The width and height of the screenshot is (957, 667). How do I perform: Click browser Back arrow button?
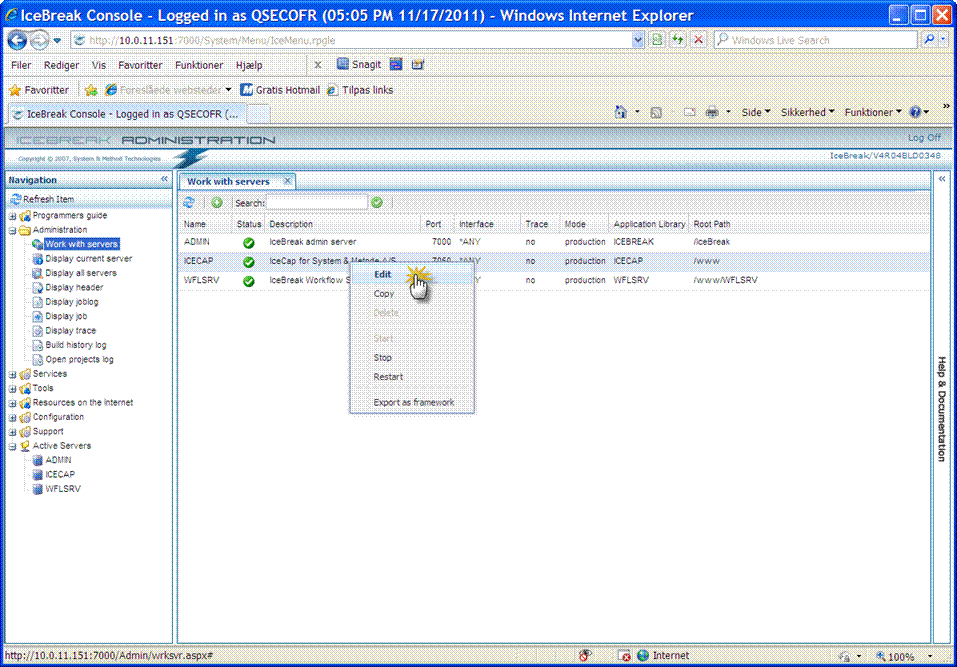(17, 40)
